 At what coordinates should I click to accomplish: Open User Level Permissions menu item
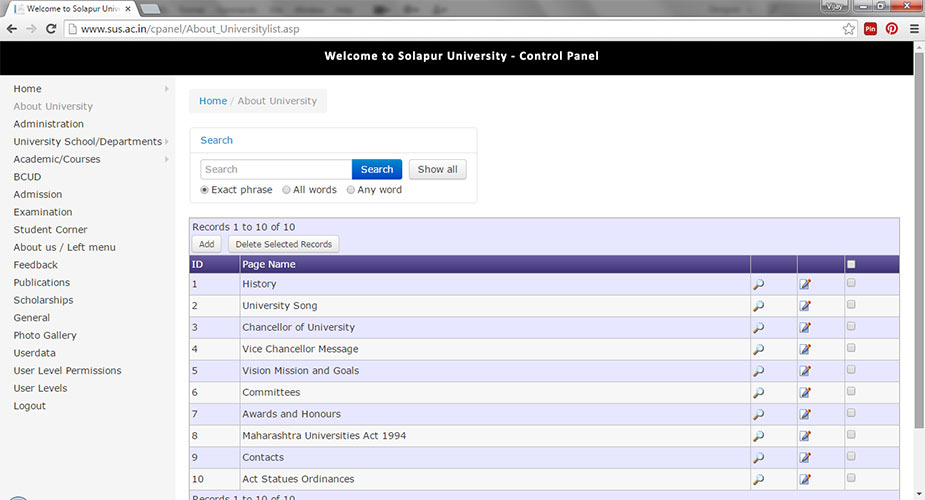[x=67, y=371]
